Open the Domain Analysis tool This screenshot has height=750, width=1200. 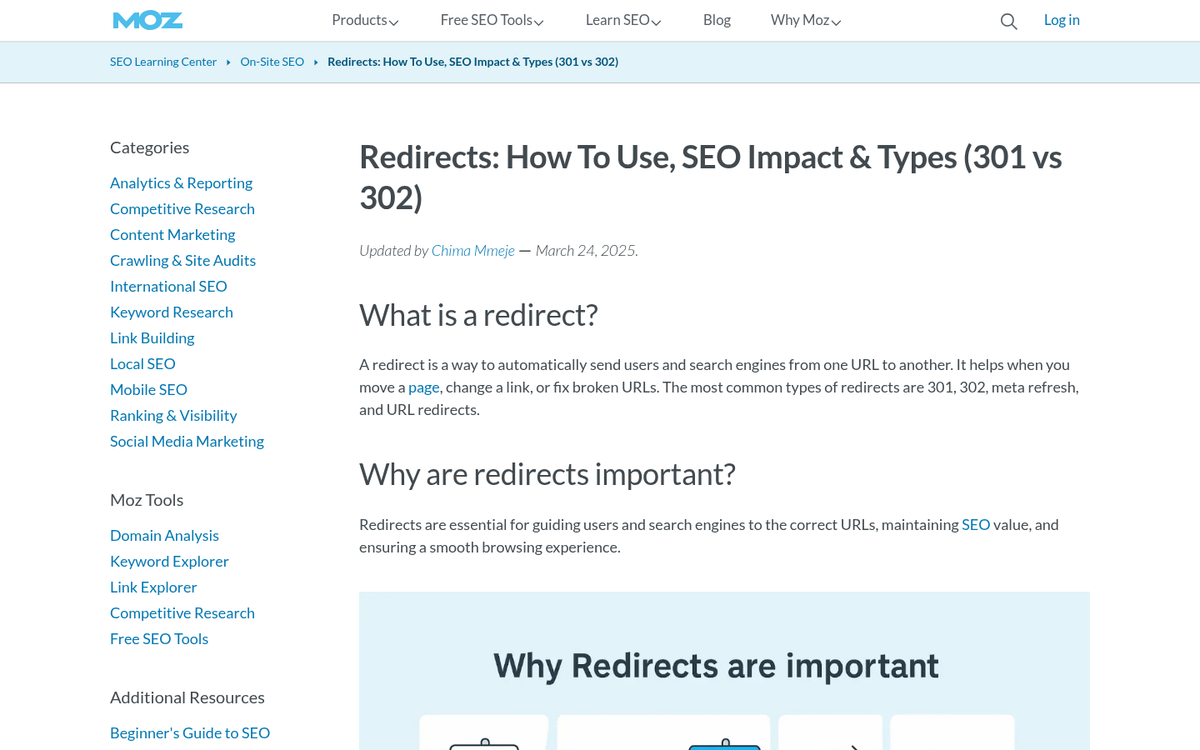point(164,535)
